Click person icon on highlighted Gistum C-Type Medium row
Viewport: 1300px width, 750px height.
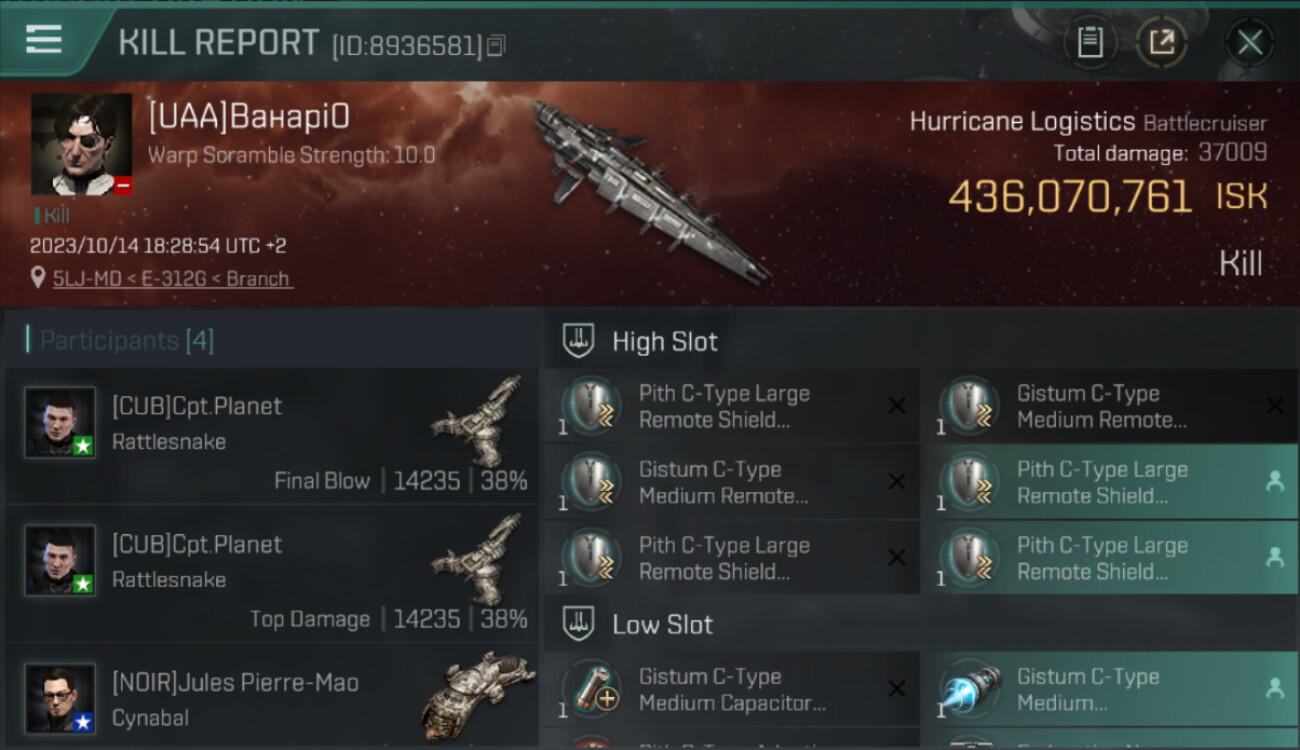pos(1274,688)
